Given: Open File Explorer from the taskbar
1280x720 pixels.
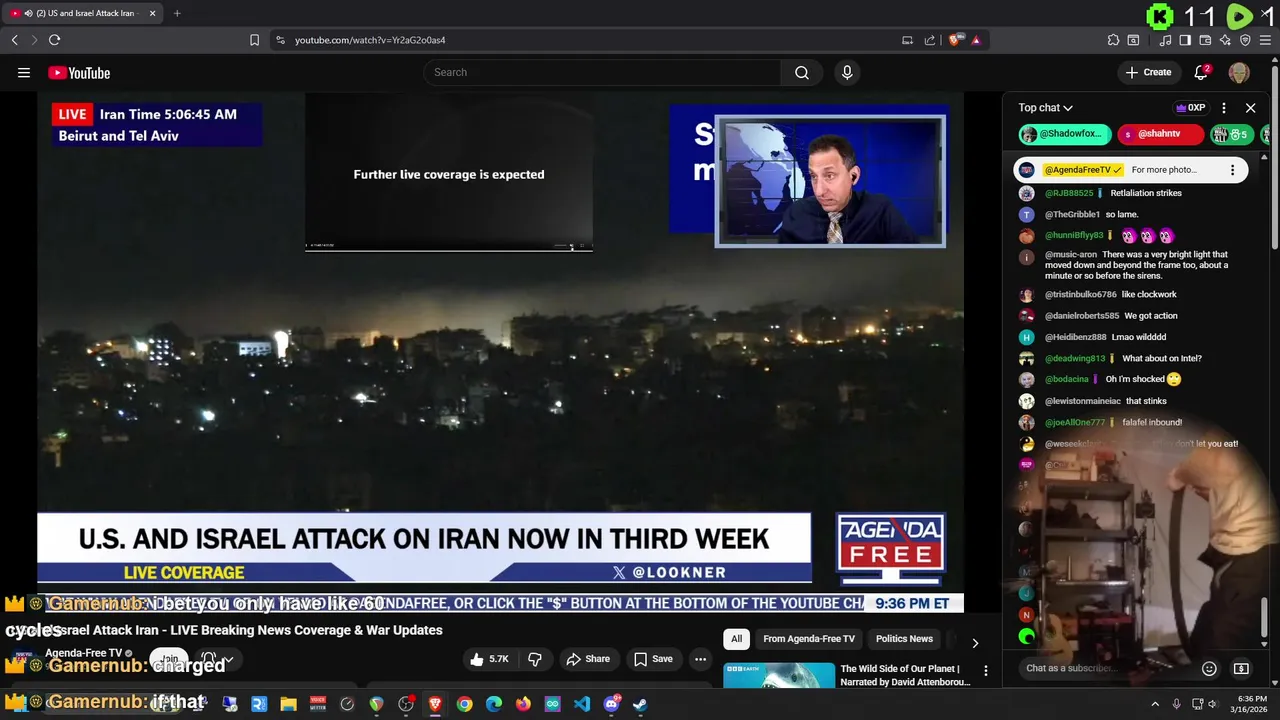Looking at the screenshot, I should pos(288,704).
